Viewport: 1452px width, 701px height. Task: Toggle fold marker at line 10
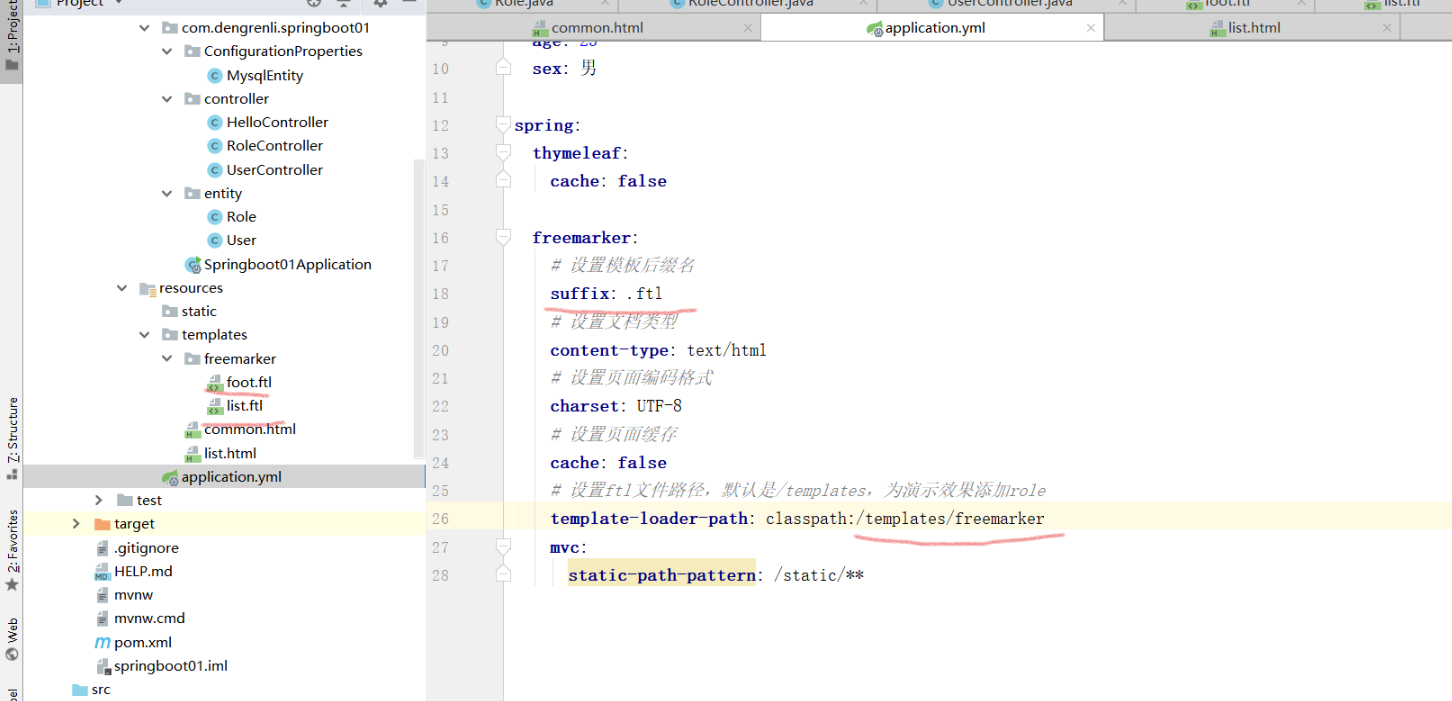pos(504,69)
